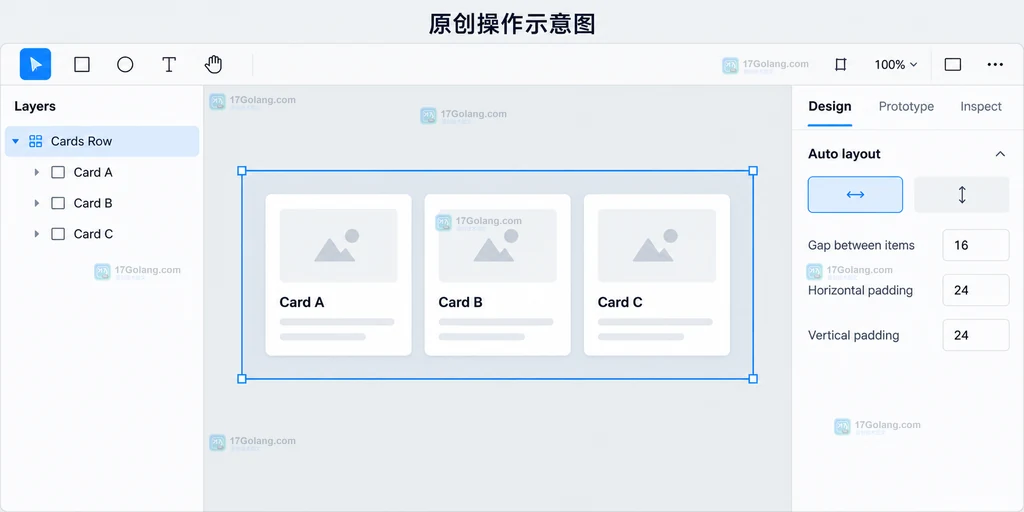The width and height of the screenshot is (1024, 512).
Task: Expand the Card A layer
Action: coord(37,172)
